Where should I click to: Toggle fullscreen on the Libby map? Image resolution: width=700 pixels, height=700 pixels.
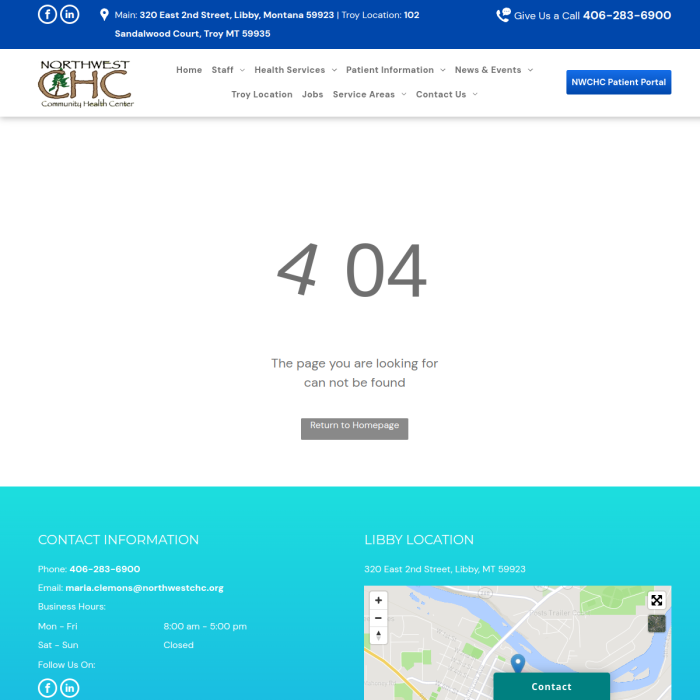[x=656, y=600]
